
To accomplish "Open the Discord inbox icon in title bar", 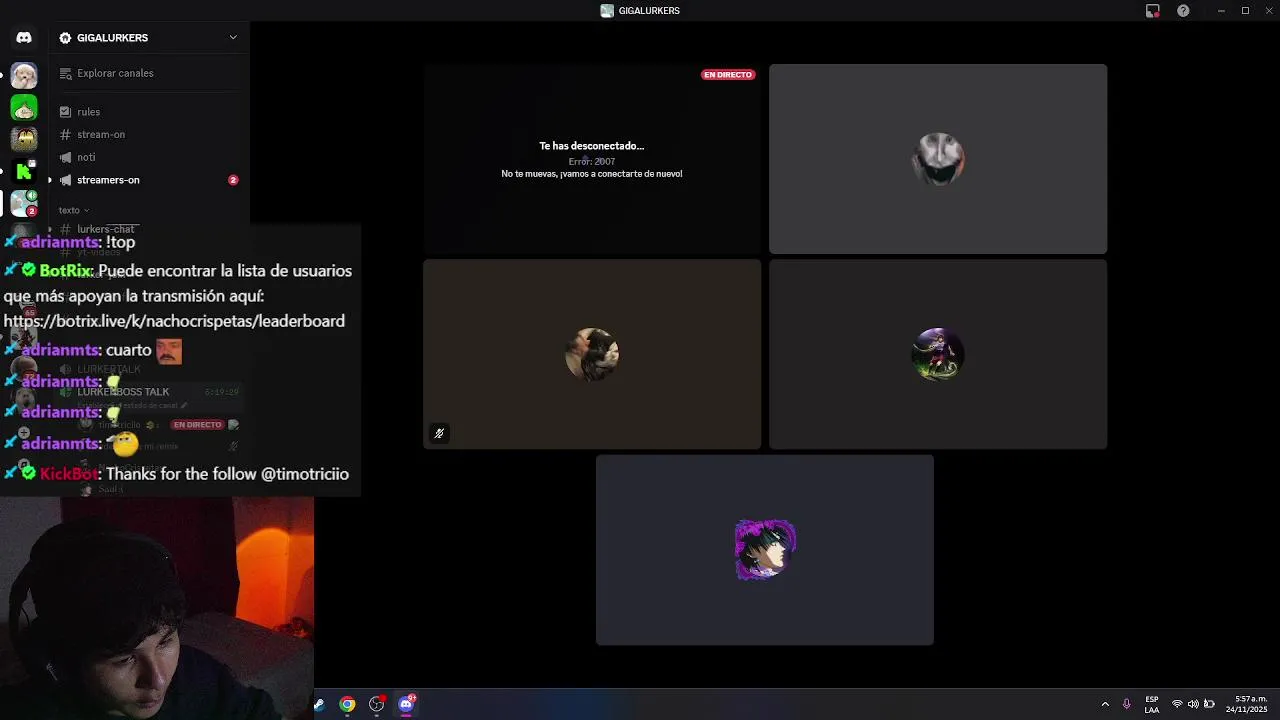I will pyautogui.click(x=1153, y=11).
